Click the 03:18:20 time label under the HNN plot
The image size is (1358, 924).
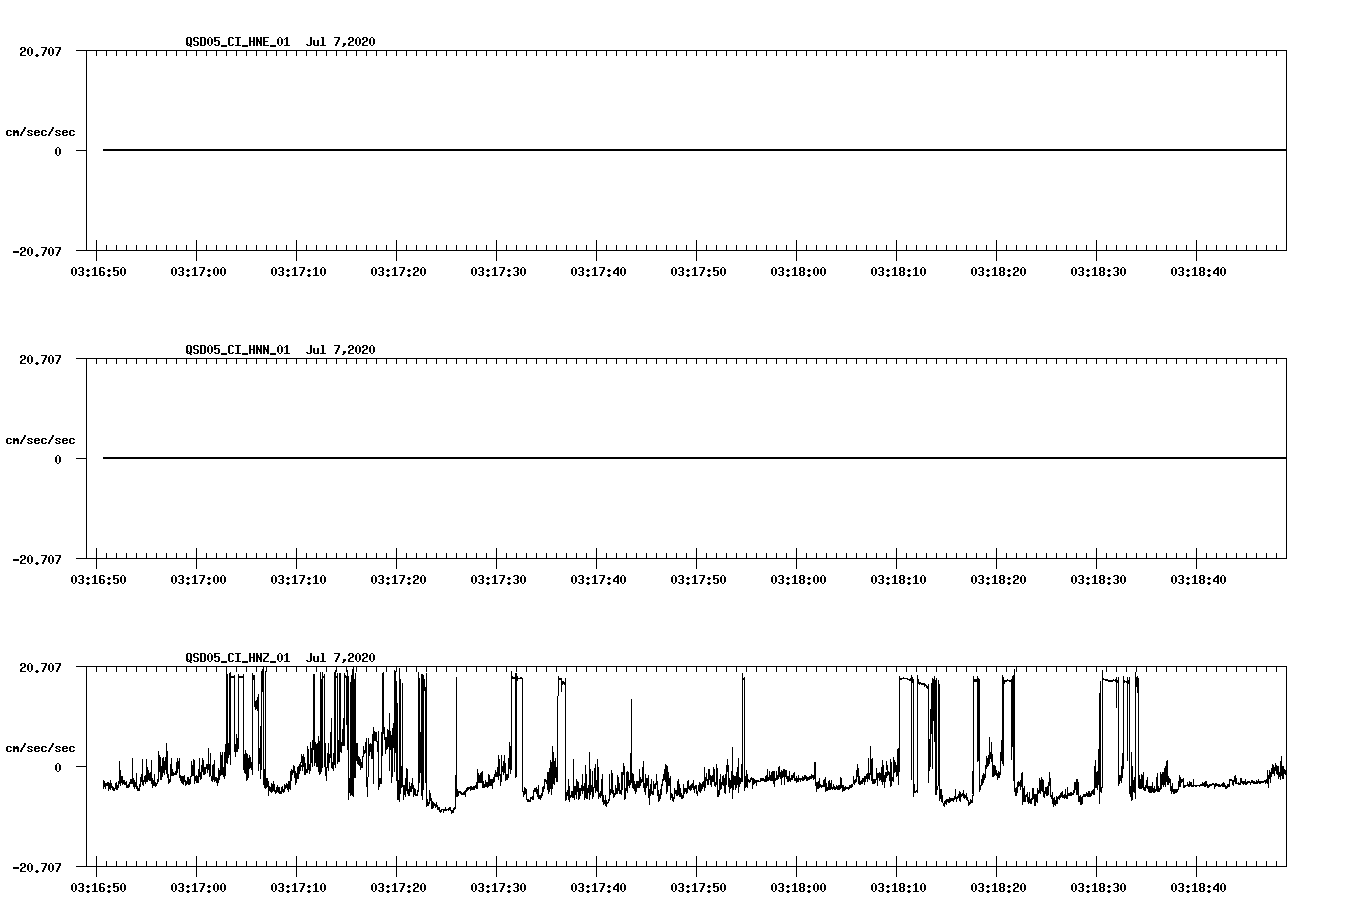(x=998, y=579)
